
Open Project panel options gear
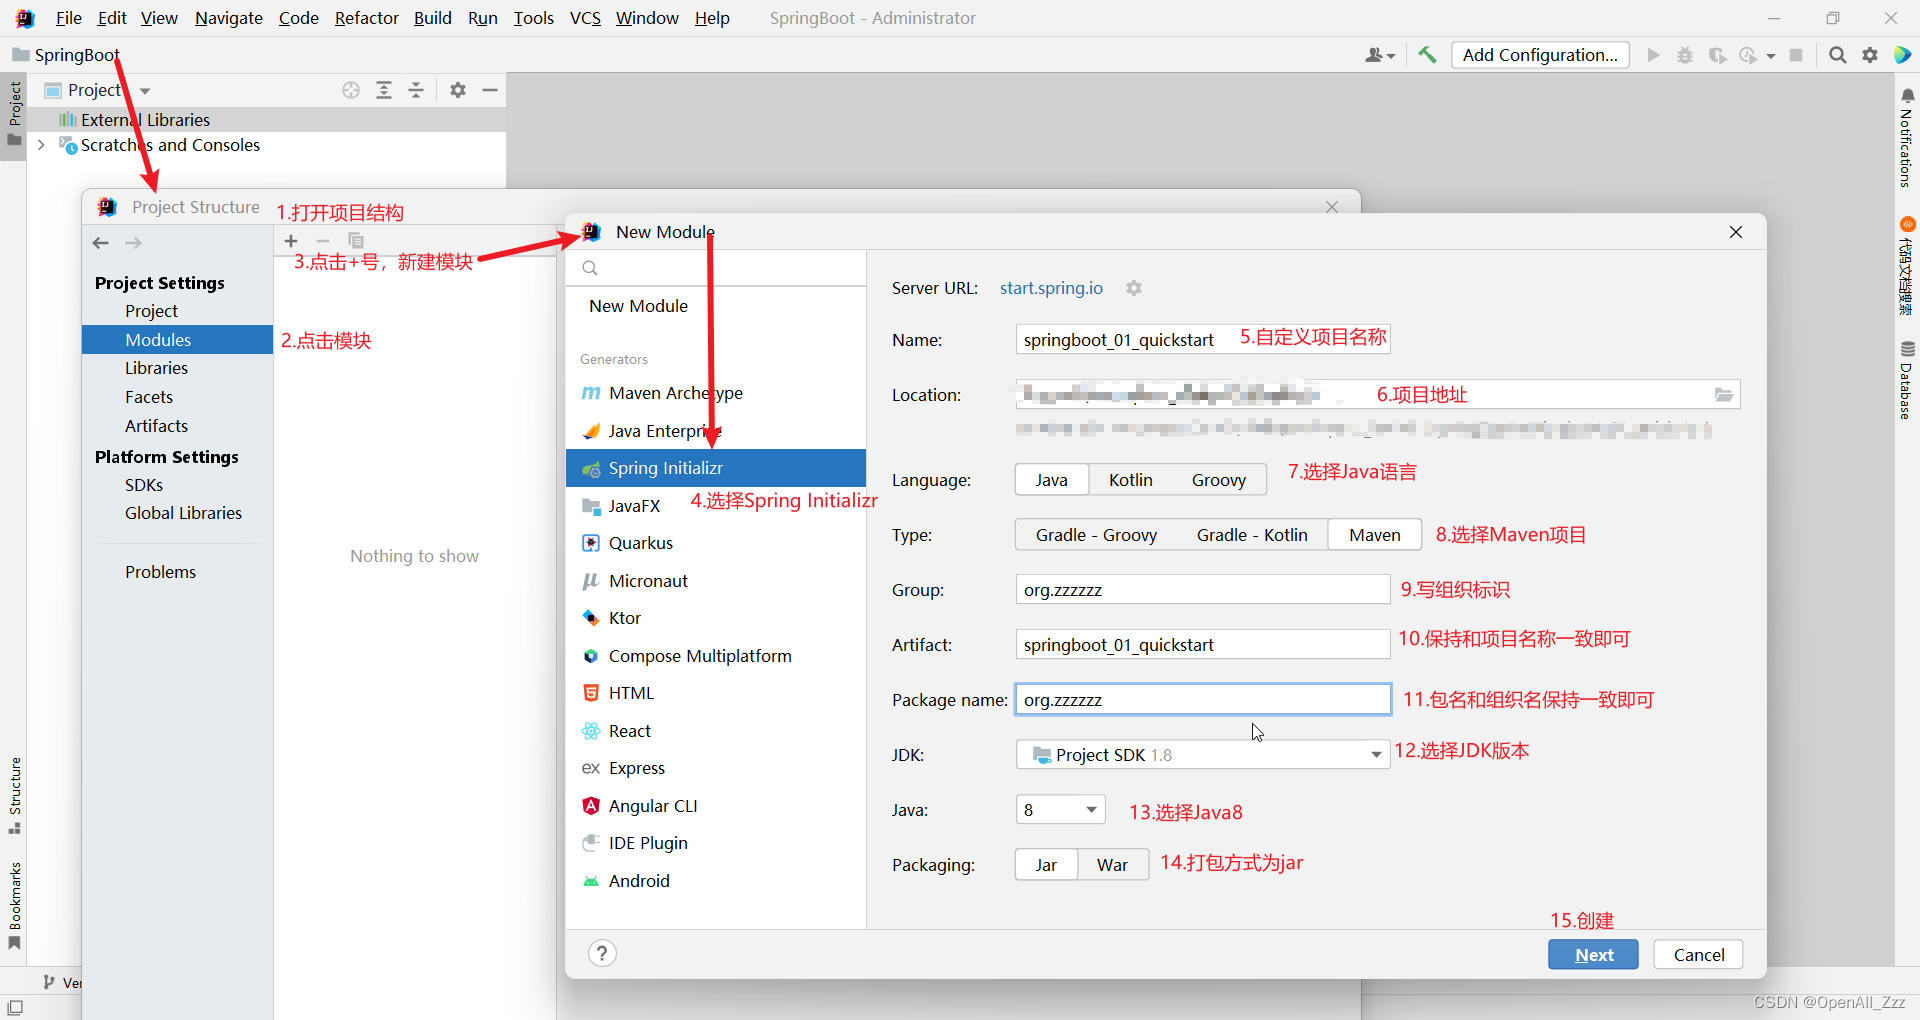click(x=458, y=90)
